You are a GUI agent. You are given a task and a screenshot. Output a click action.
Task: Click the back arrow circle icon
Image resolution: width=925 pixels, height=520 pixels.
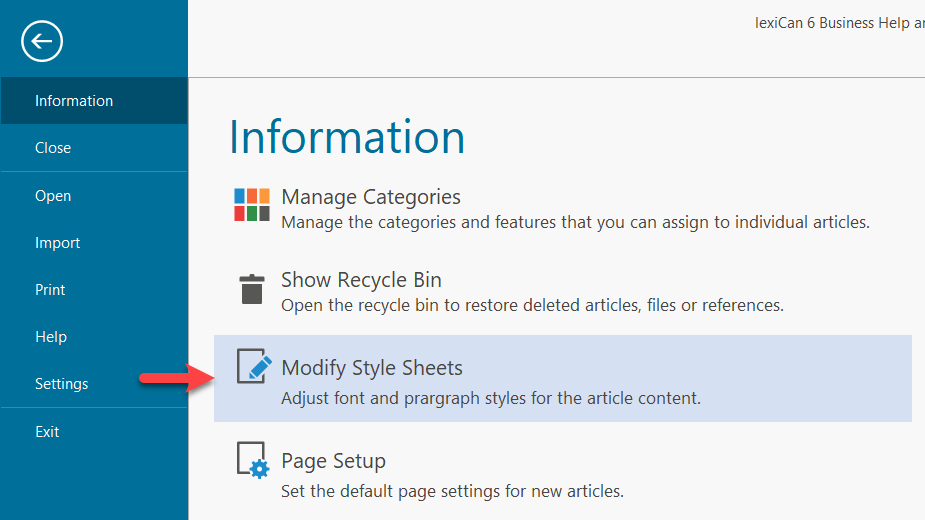pos(41,41)
